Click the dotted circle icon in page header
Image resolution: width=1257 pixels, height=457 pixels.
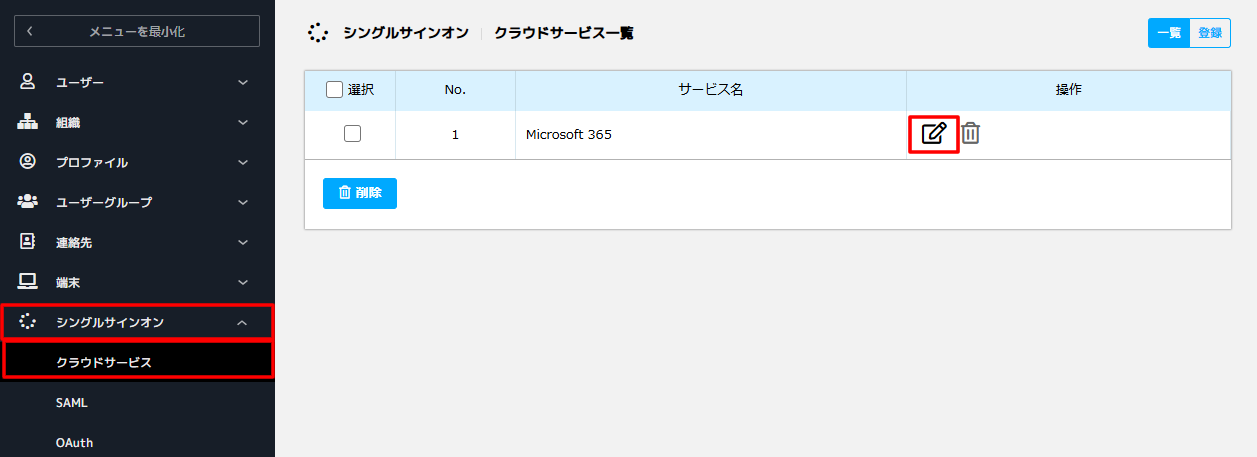(x=317, y=33)
